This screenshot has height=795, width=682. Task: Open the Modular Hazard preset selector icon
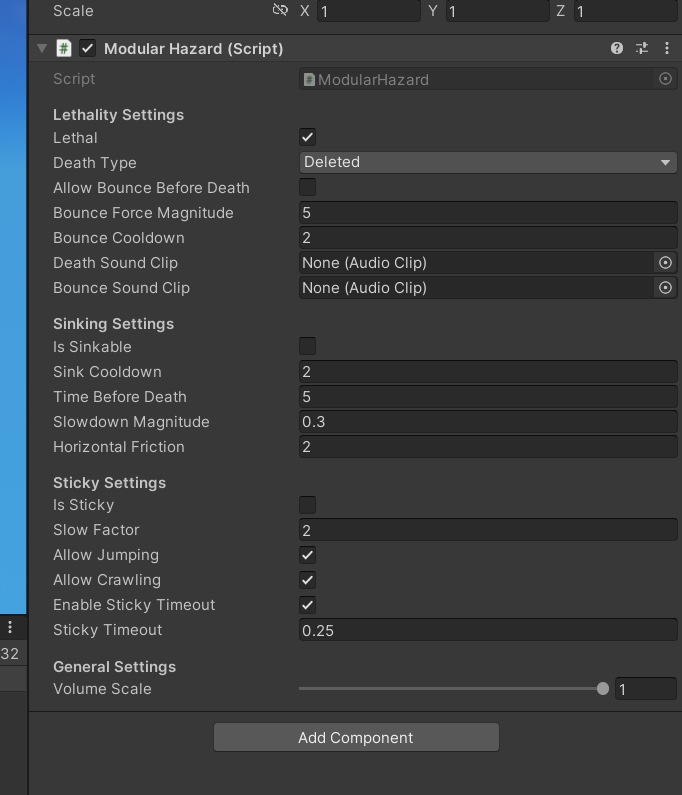642,48
